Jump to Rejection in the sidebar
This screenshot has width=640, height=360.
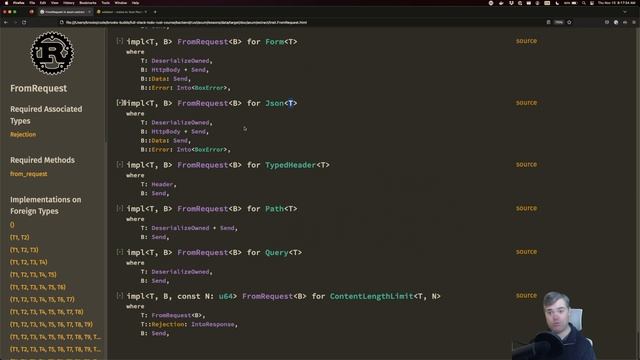(23, 134)
